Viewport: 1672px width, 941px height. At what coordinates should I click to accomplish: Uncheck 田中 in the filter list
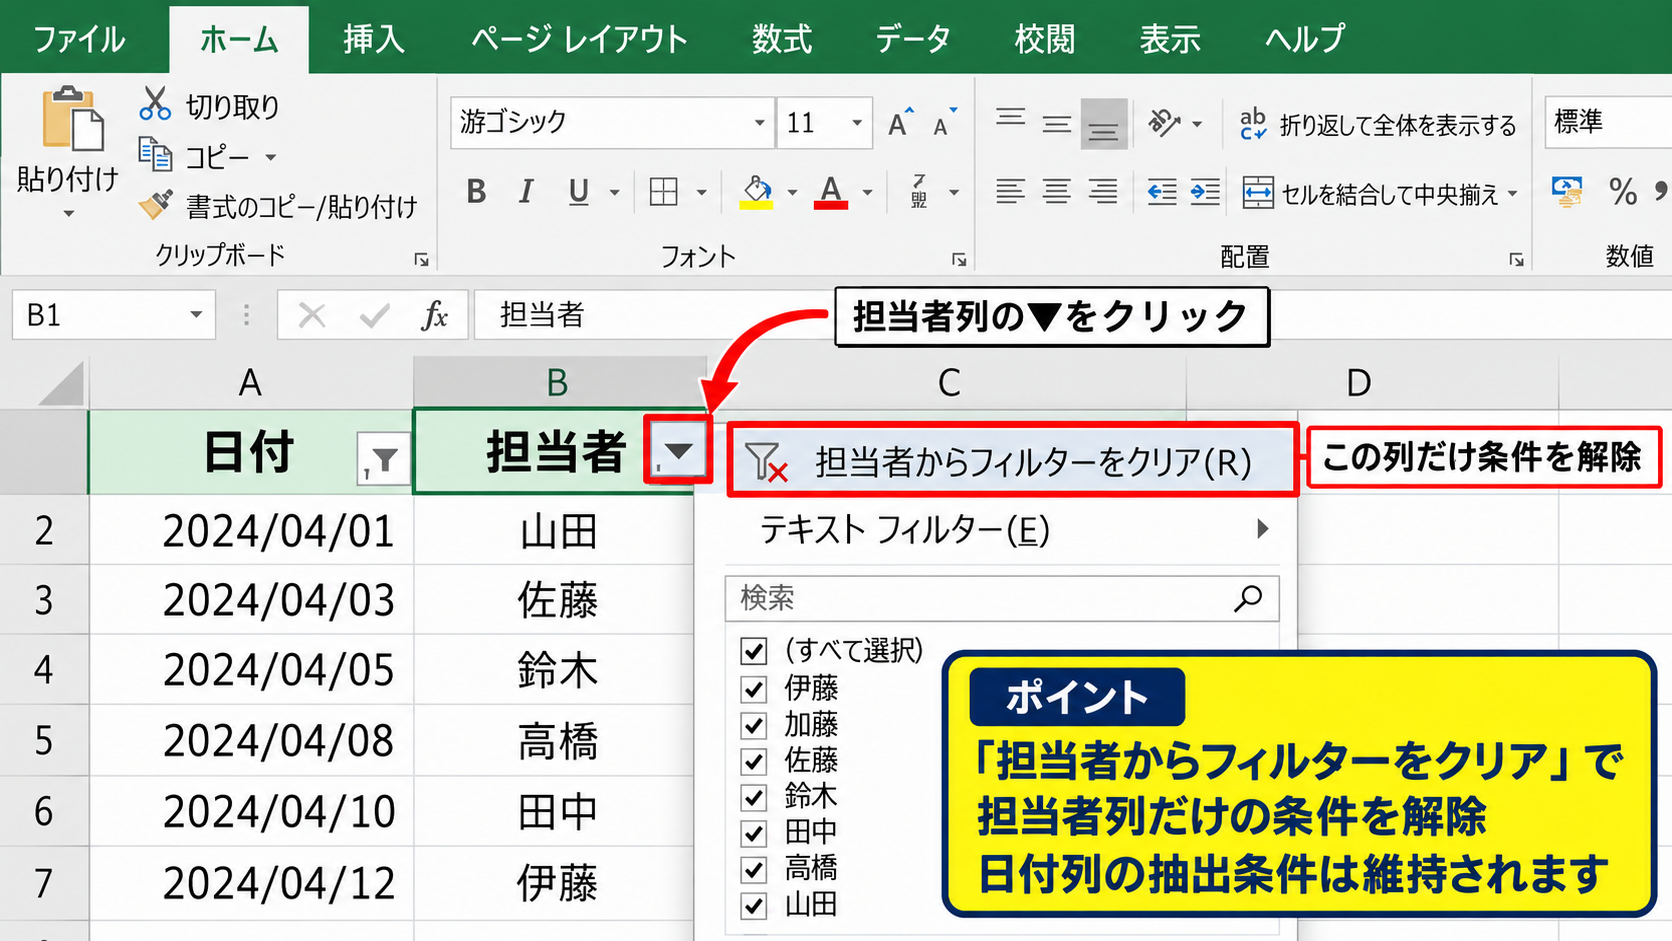(x=754, y=833)
